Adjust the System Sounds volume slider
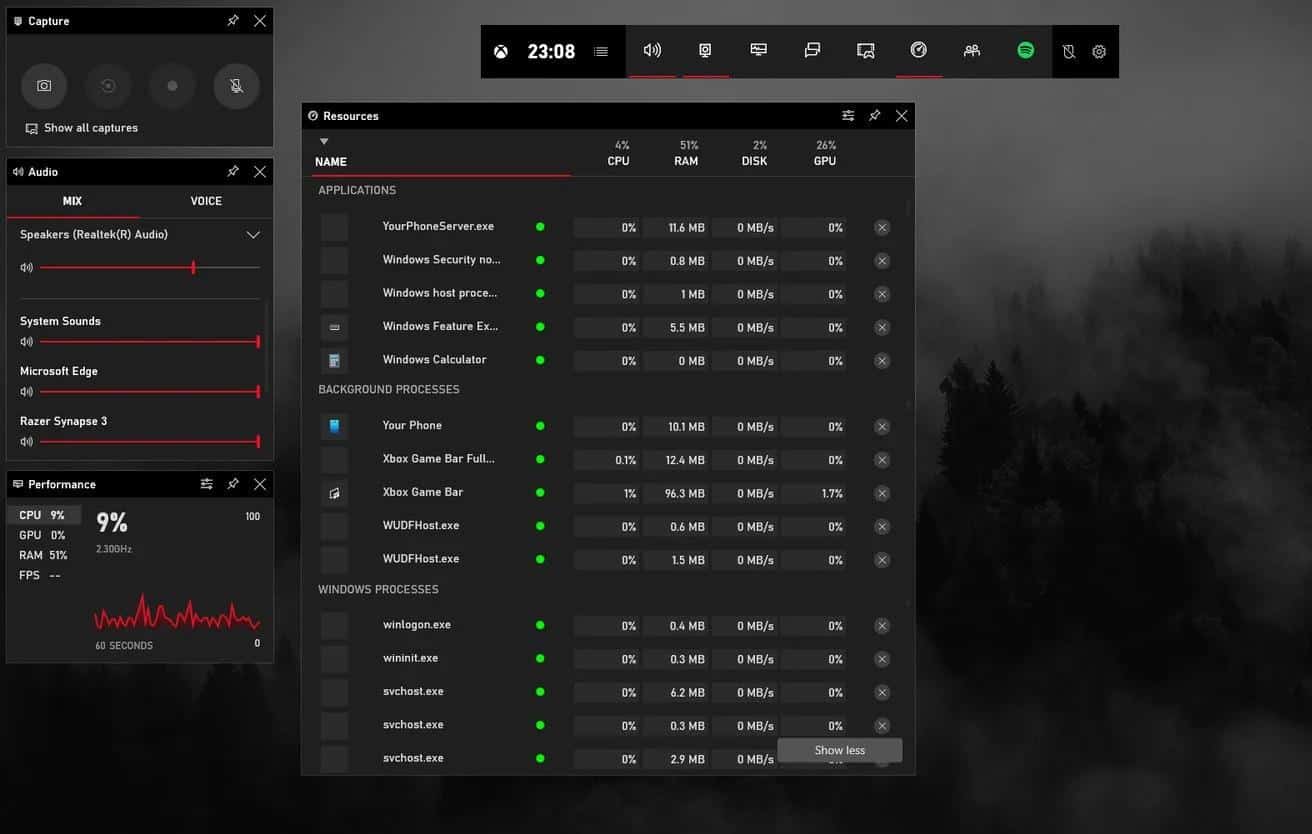 click(x=150, y=342)
